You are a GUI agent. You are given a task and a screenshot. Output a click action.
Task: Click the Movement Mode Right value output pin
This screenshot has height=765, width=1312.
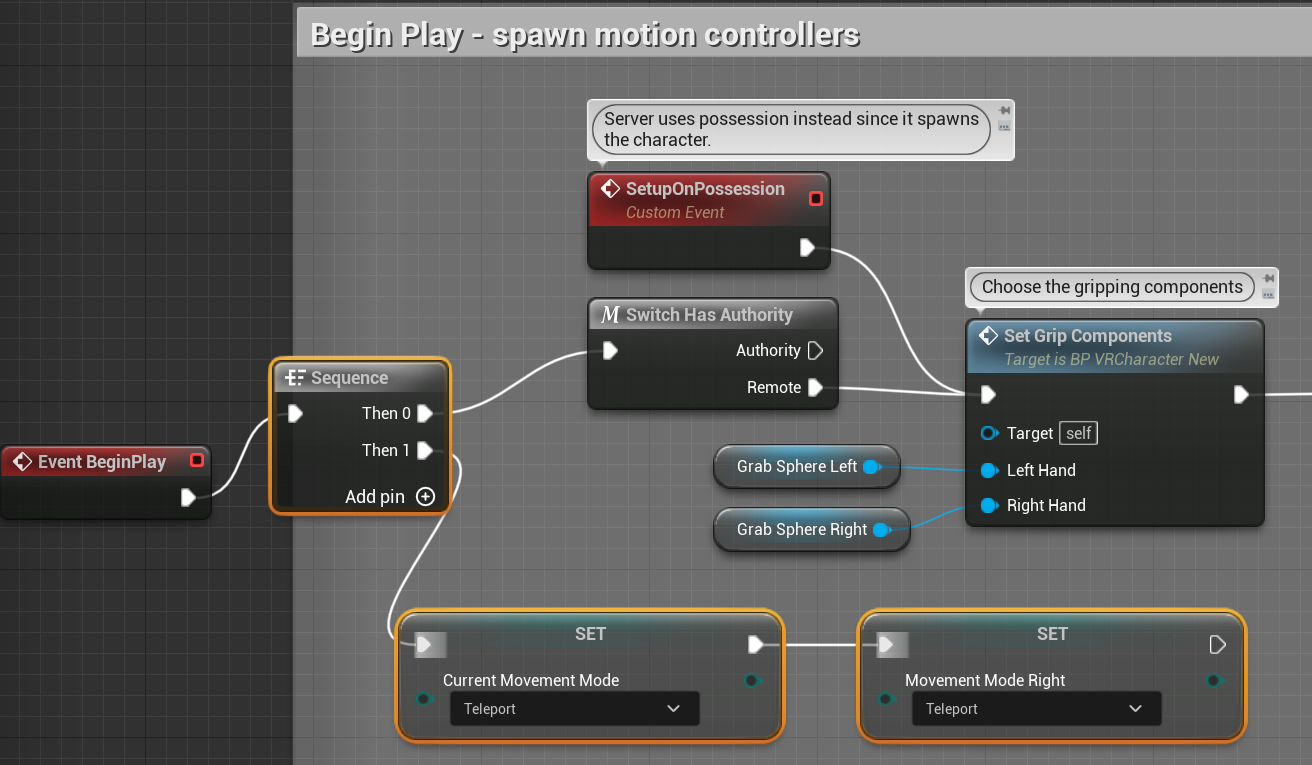tap(1214, 681)
